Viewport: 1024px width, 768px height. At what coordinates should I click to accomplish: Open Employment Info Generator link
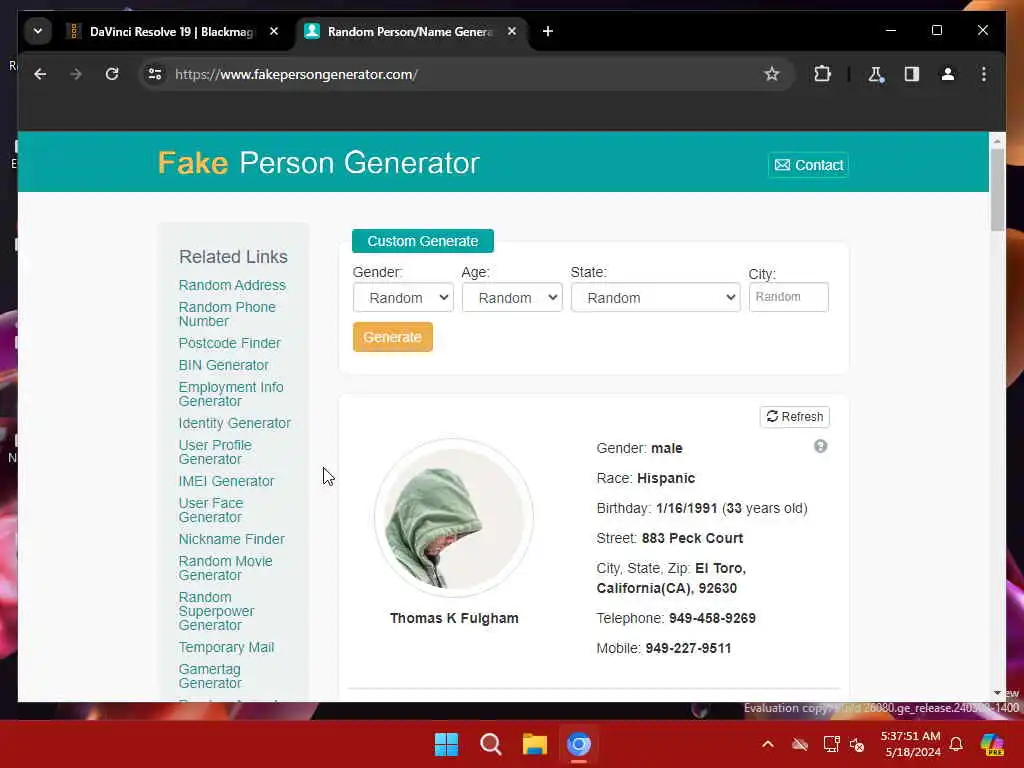231,394
